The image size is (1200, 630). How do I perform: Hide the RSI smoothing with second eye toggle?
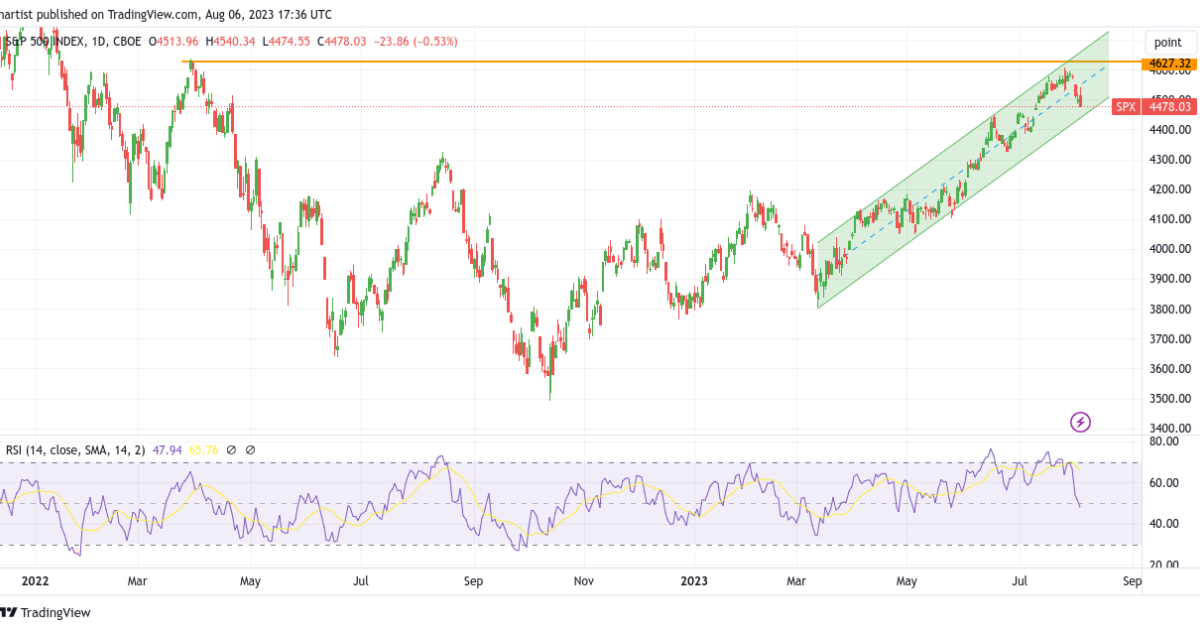pos(249,450)
